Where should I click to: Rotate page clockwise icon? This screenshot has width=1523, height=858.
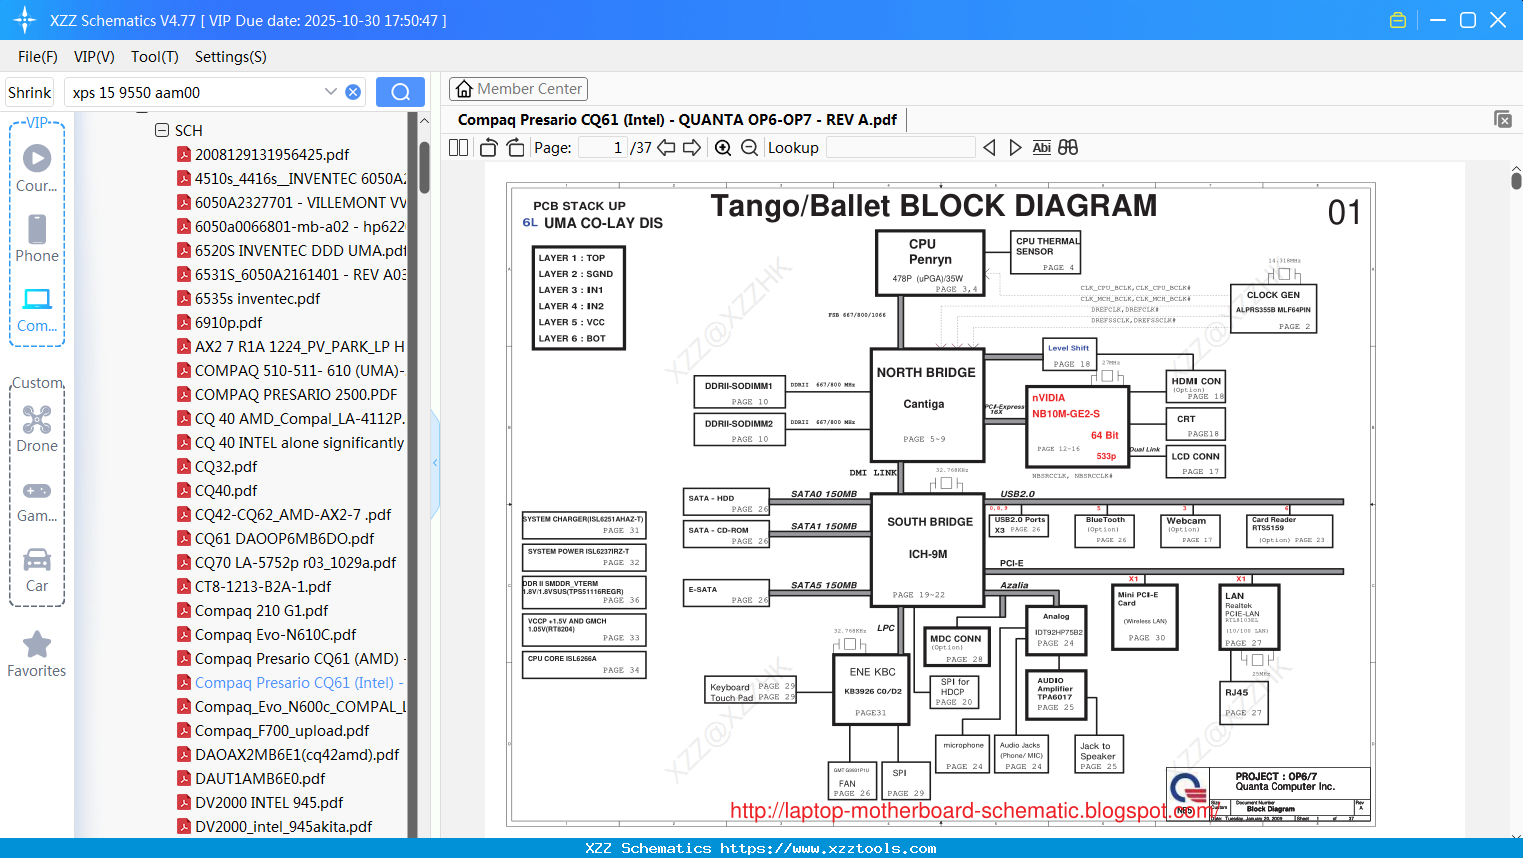click(x=515, y=147)
